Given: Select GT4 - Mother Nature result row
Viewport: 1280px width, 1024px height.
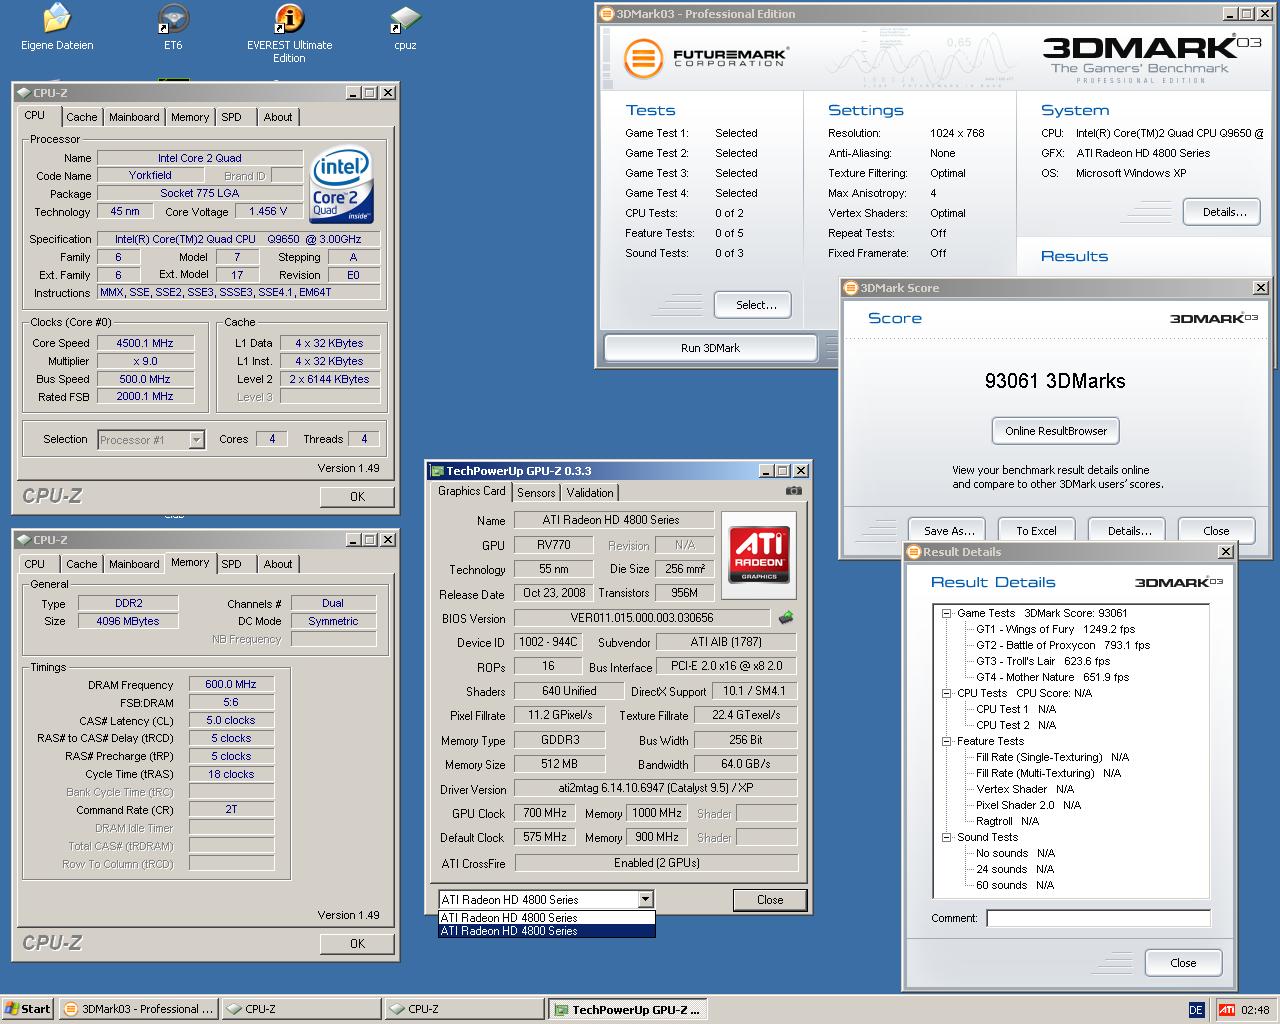Looking at the screenshot, I should pos(1052,677).
